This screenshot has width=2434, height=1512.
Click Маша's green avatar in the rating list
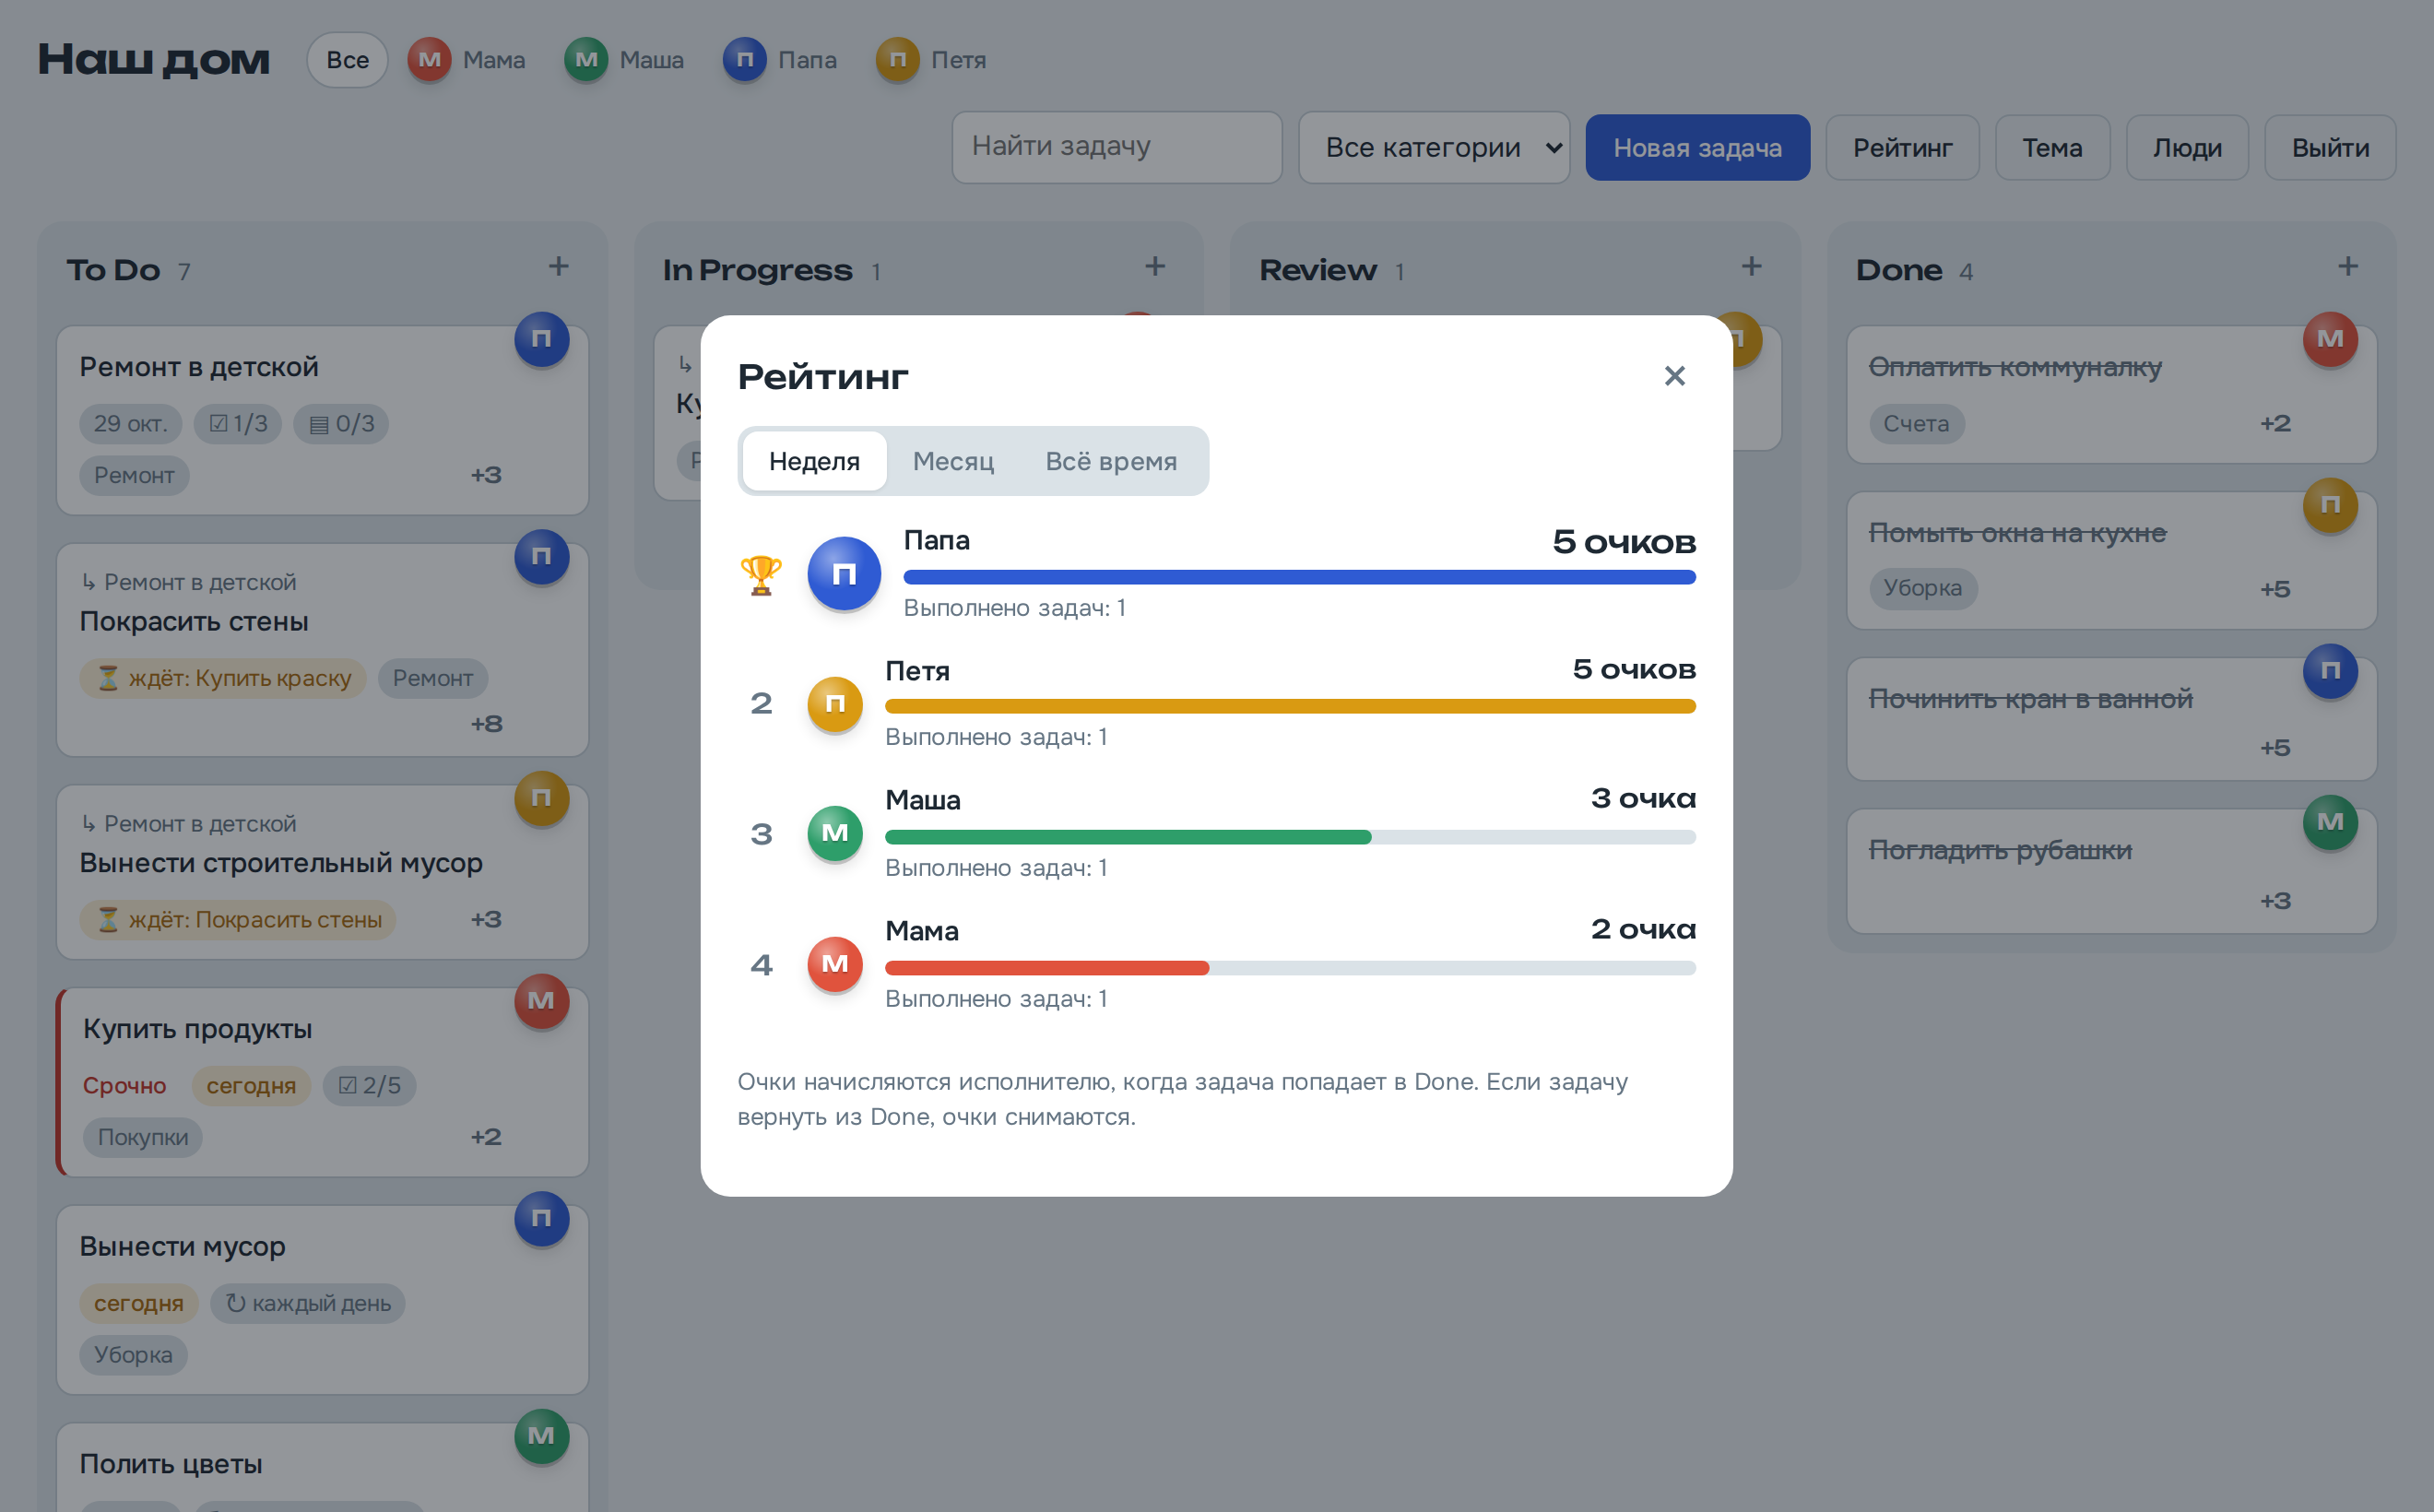coord(835,833)
